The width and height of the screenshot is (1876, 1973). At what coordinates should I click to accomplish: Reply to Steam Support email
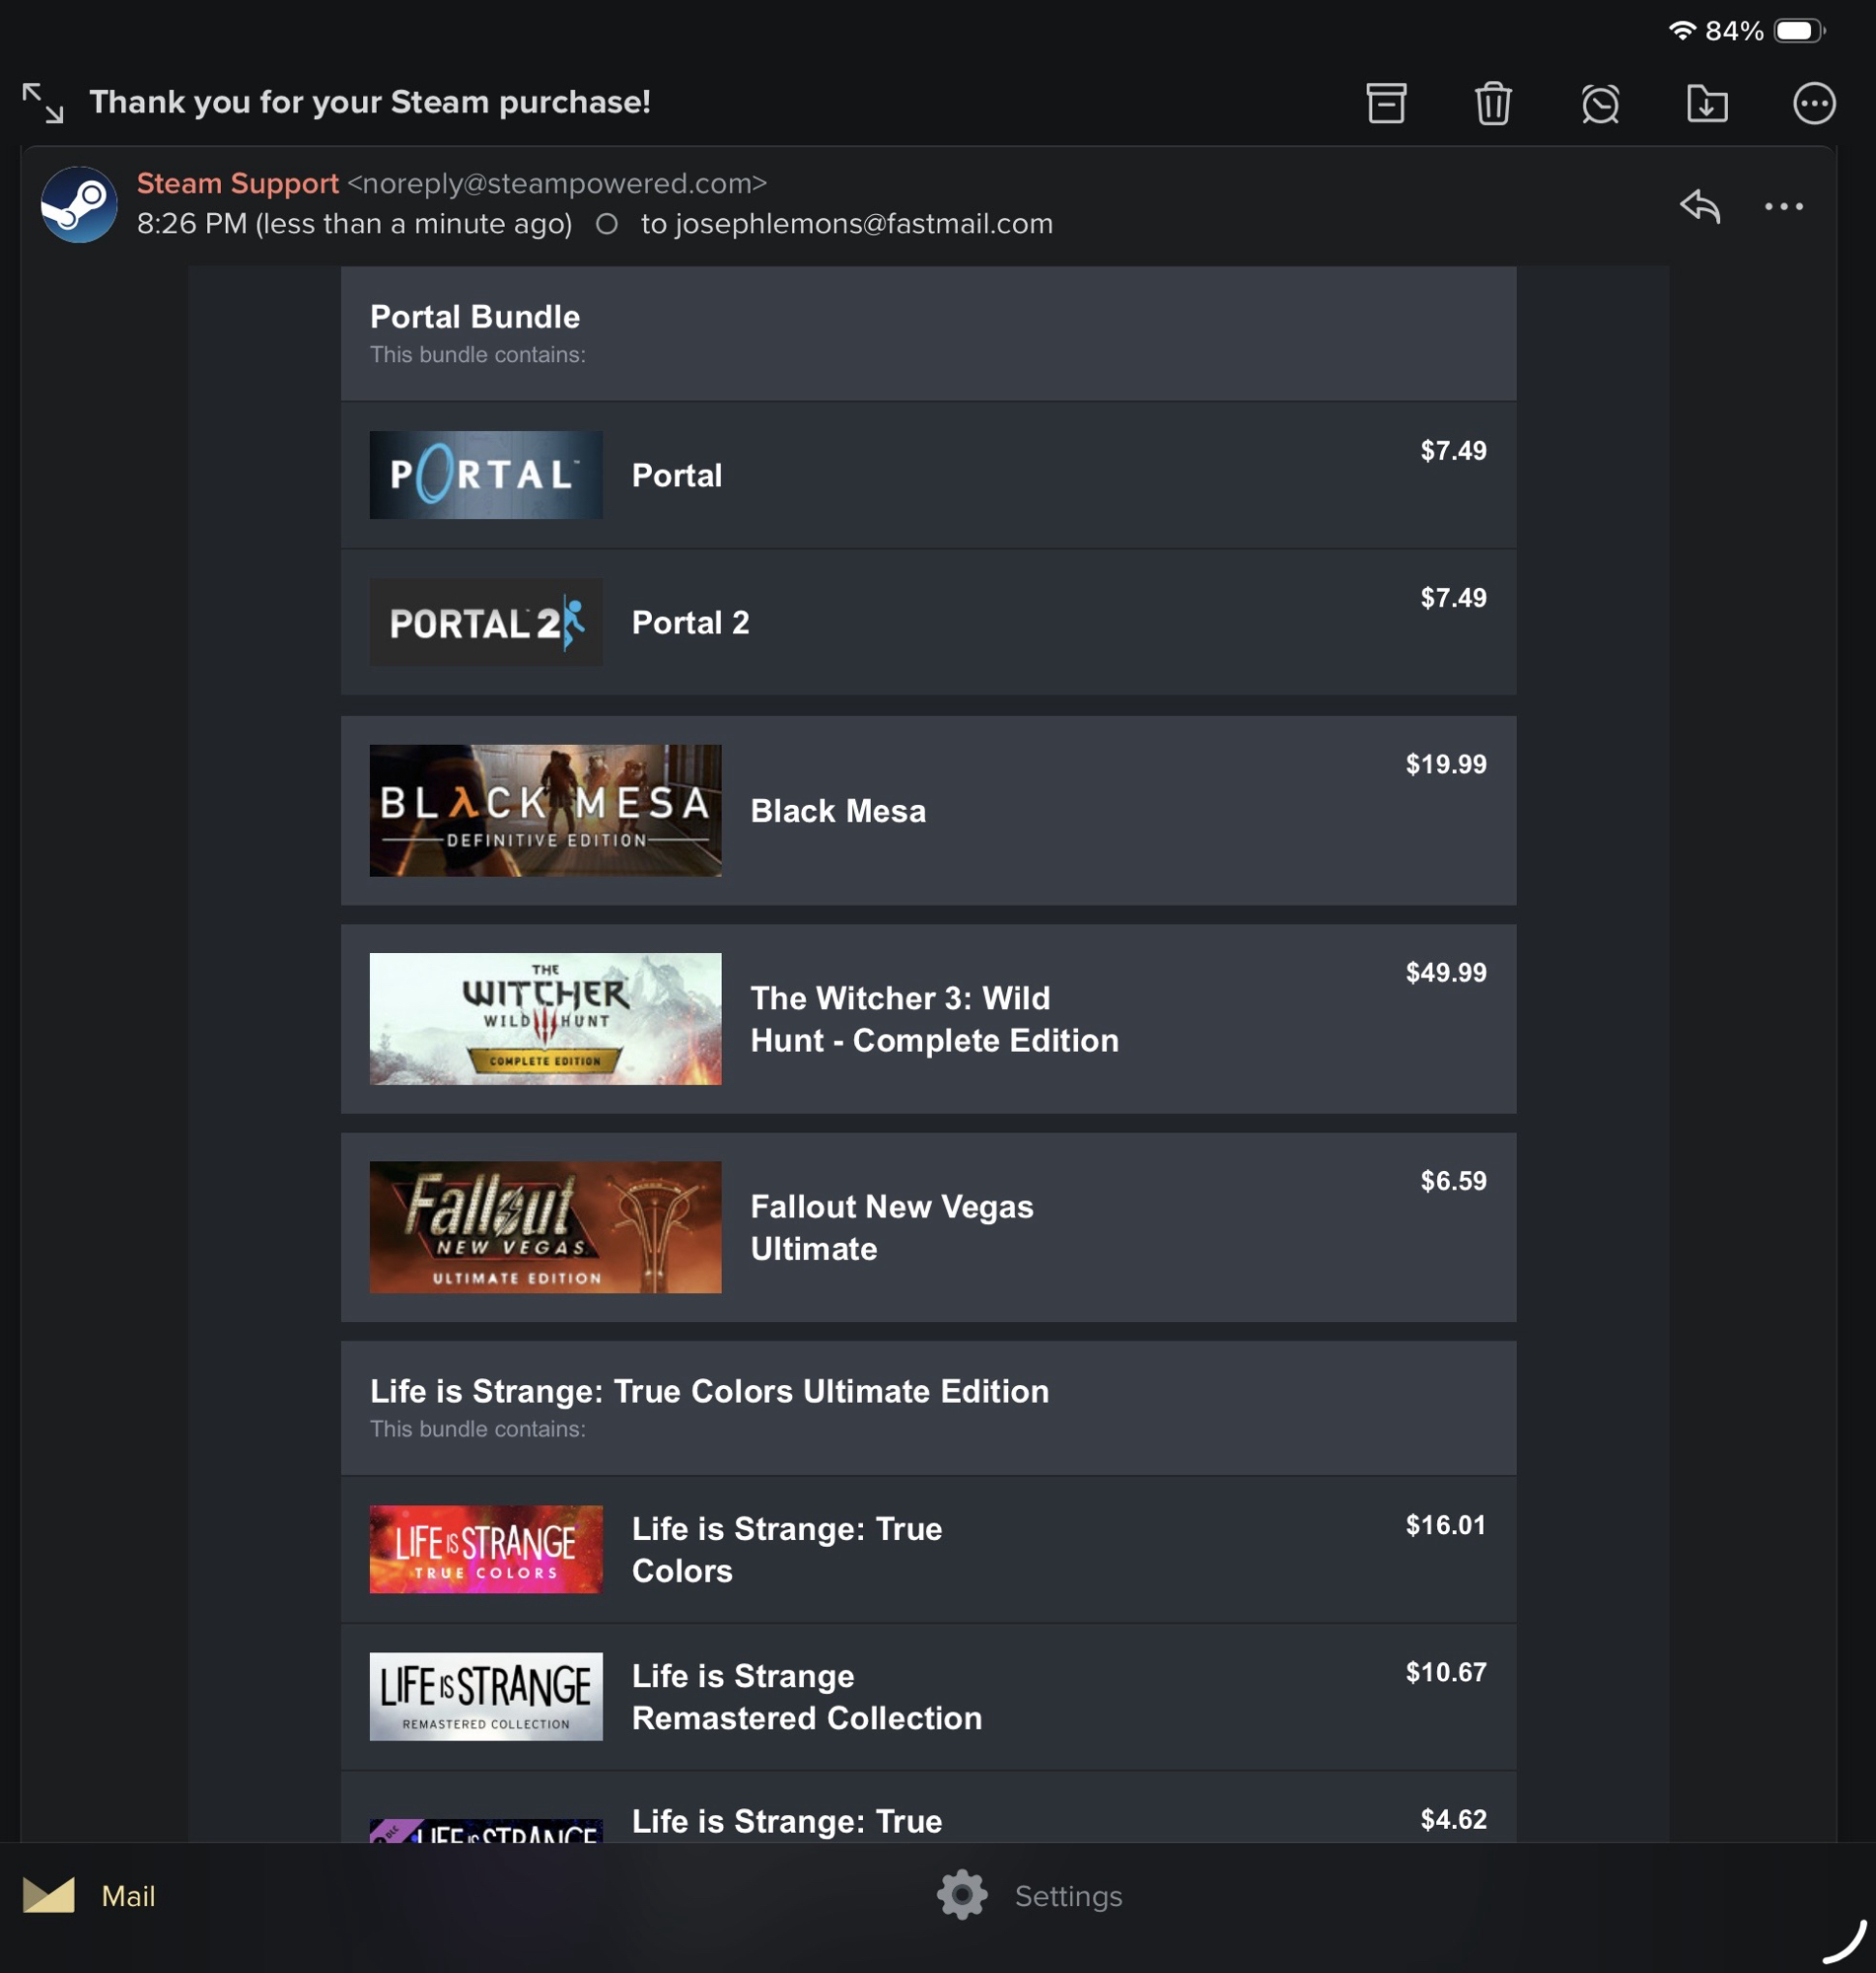pos(1700,206)
